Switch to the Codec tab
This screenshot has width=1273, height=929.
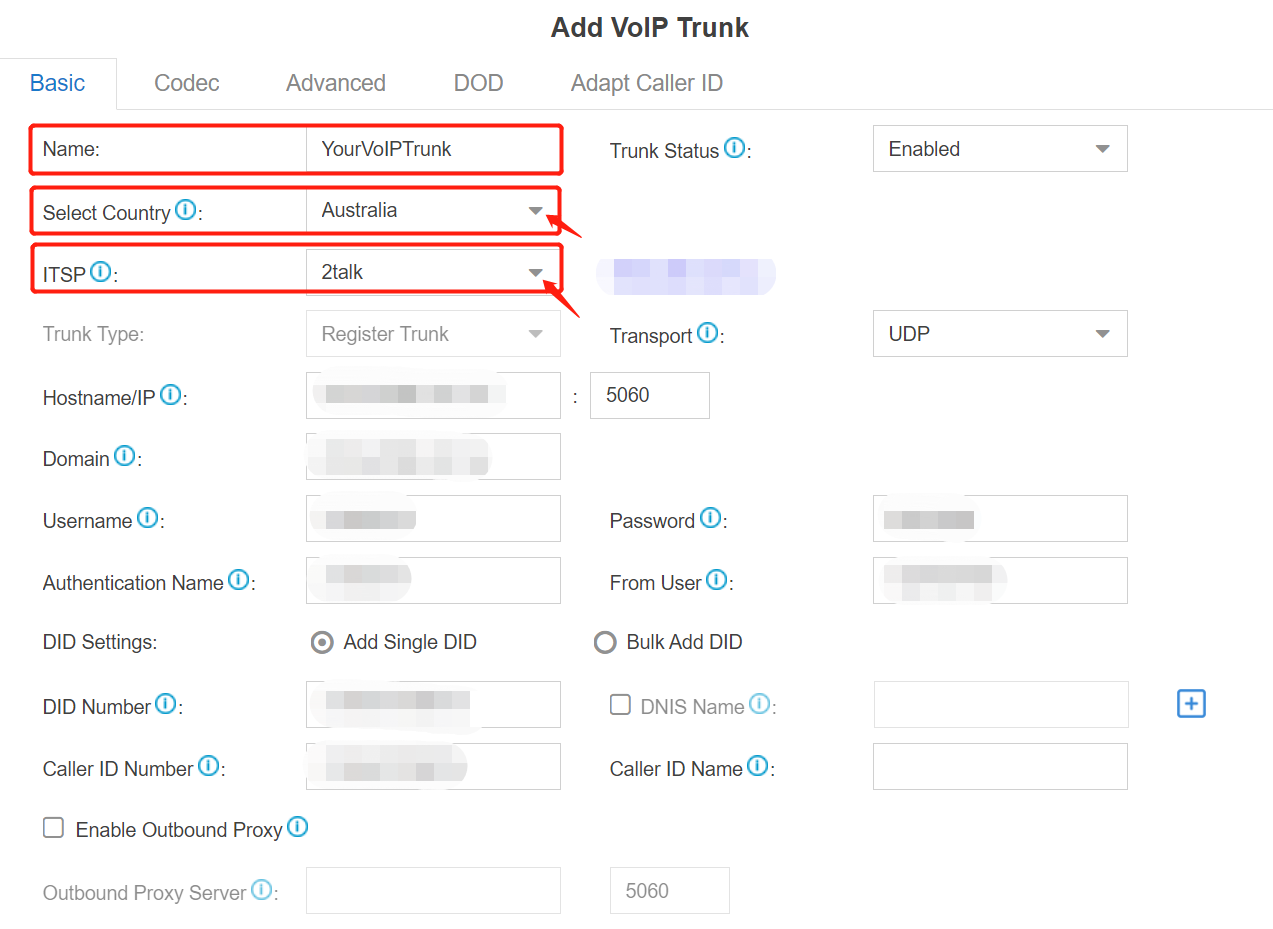[x=186, y=83]
